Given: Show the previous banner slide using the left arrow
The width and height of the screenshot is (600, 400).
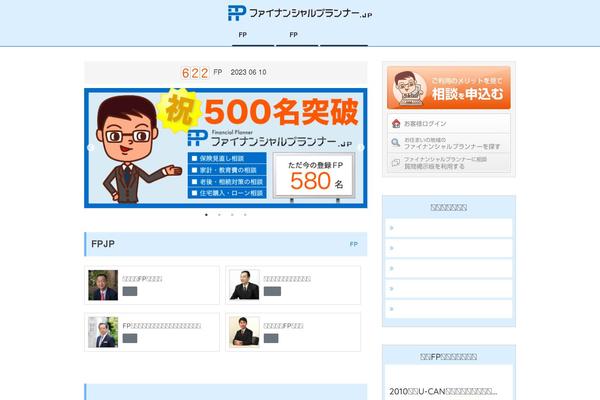Looking at the screenshot, I should (x=91, y=148).
